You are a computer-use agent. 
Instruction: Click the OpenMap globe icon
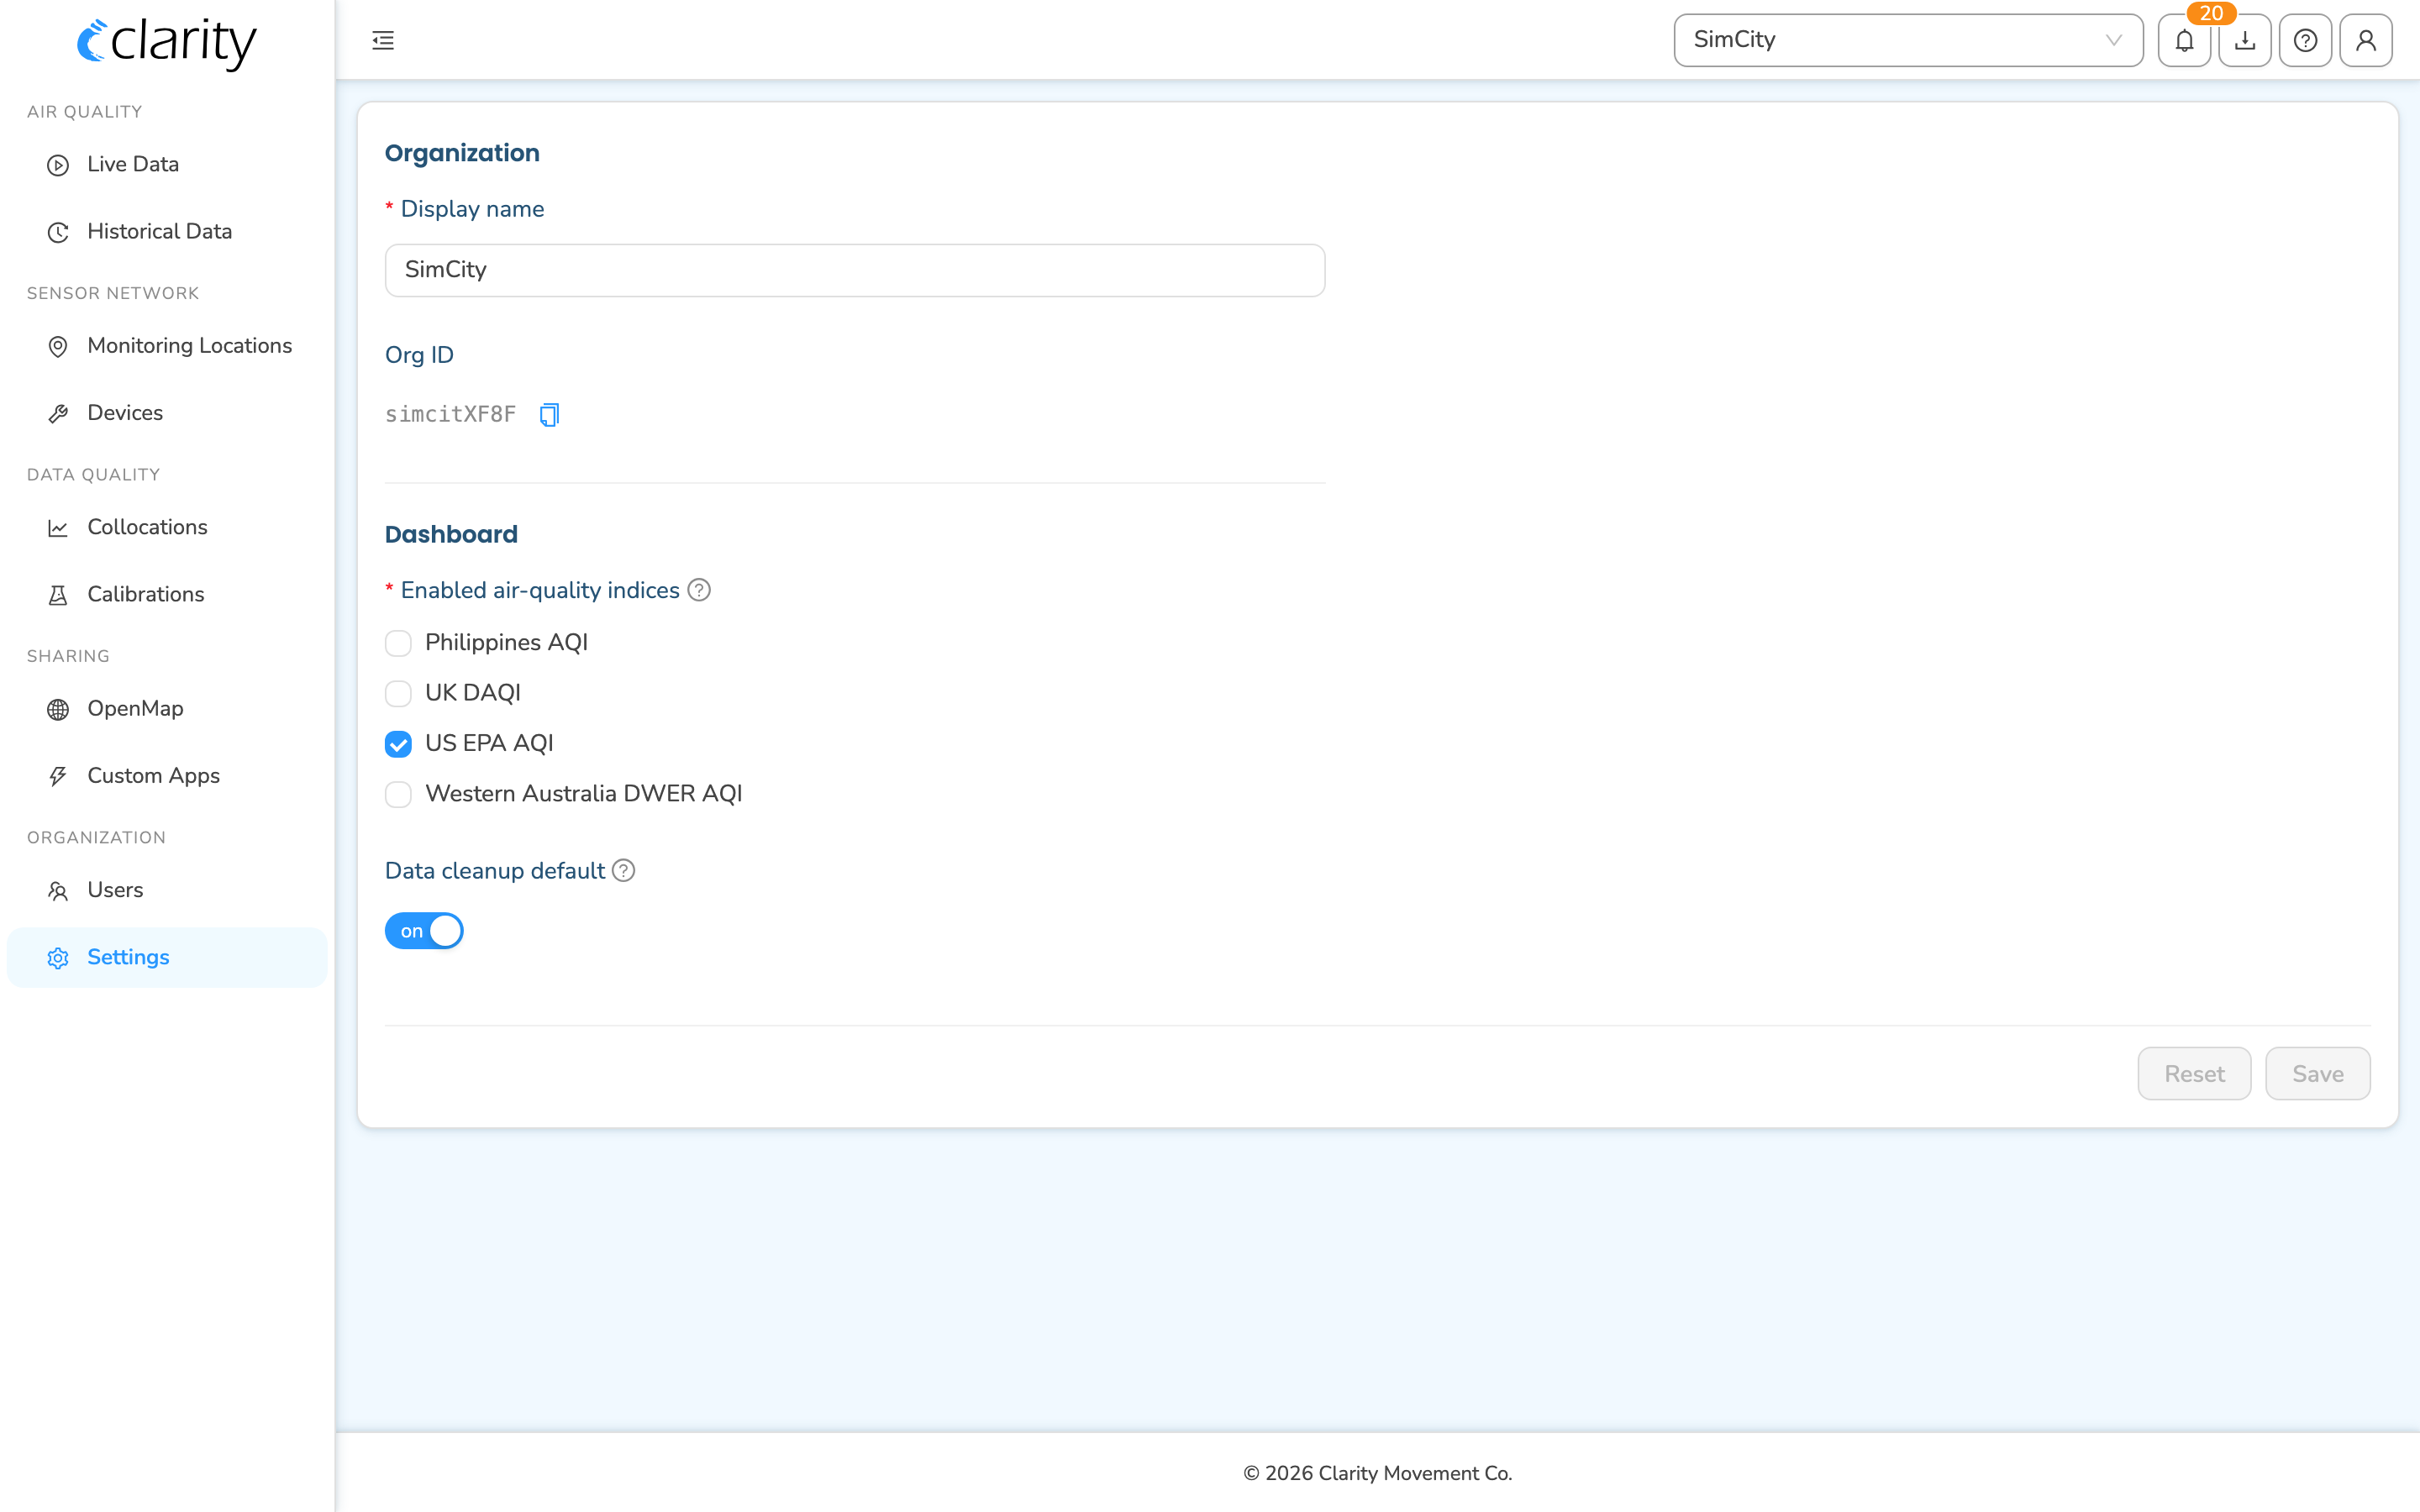point(58,709)
